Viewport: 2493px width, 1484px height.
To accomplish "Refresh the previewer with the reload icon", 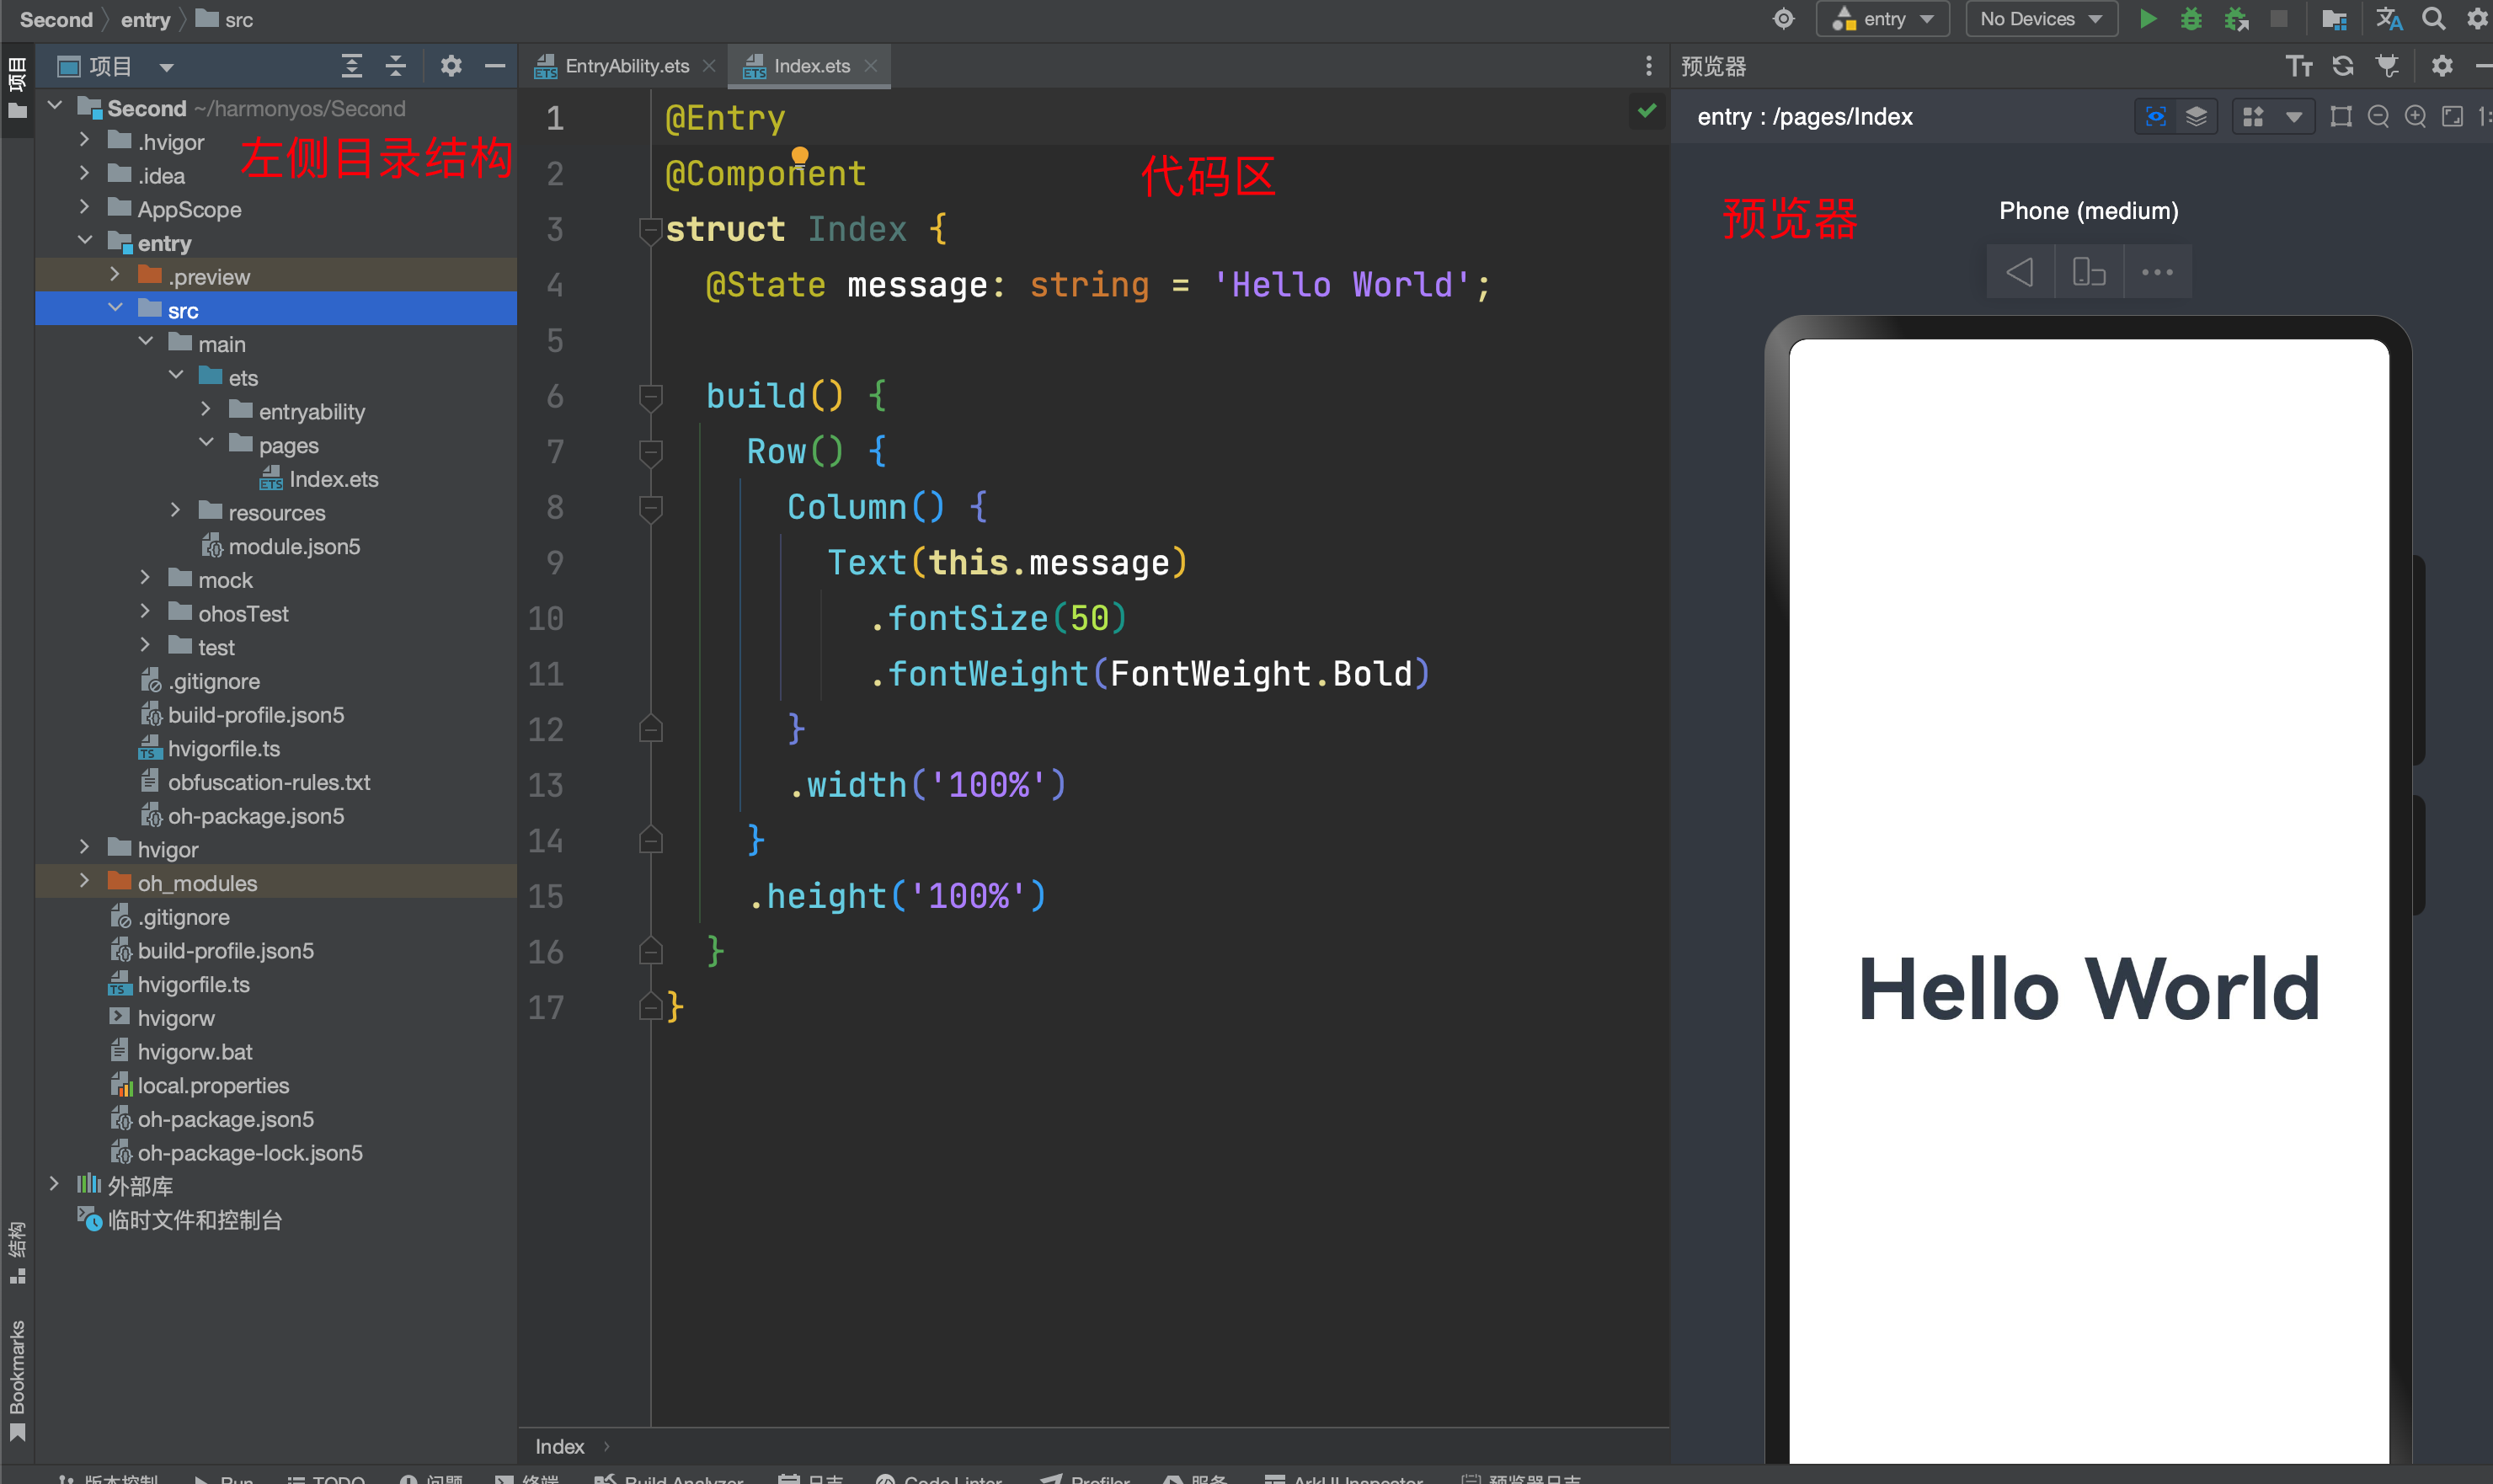I will (2342, 66).
